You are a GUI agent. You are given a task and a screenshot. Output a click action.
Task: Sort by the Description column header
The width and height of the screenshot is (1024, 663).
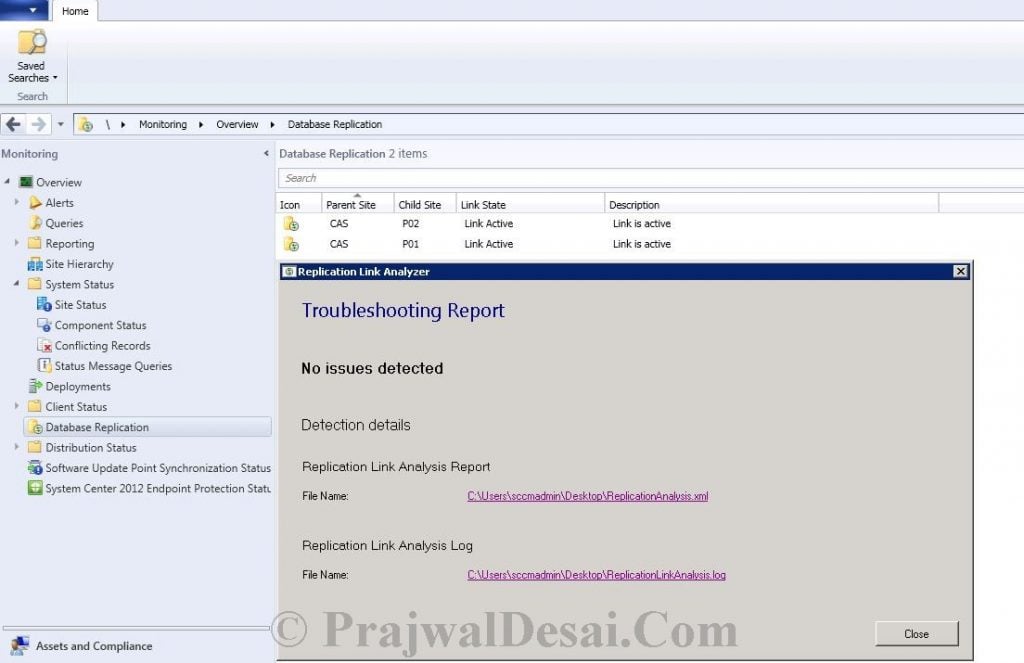click(771, 204)
